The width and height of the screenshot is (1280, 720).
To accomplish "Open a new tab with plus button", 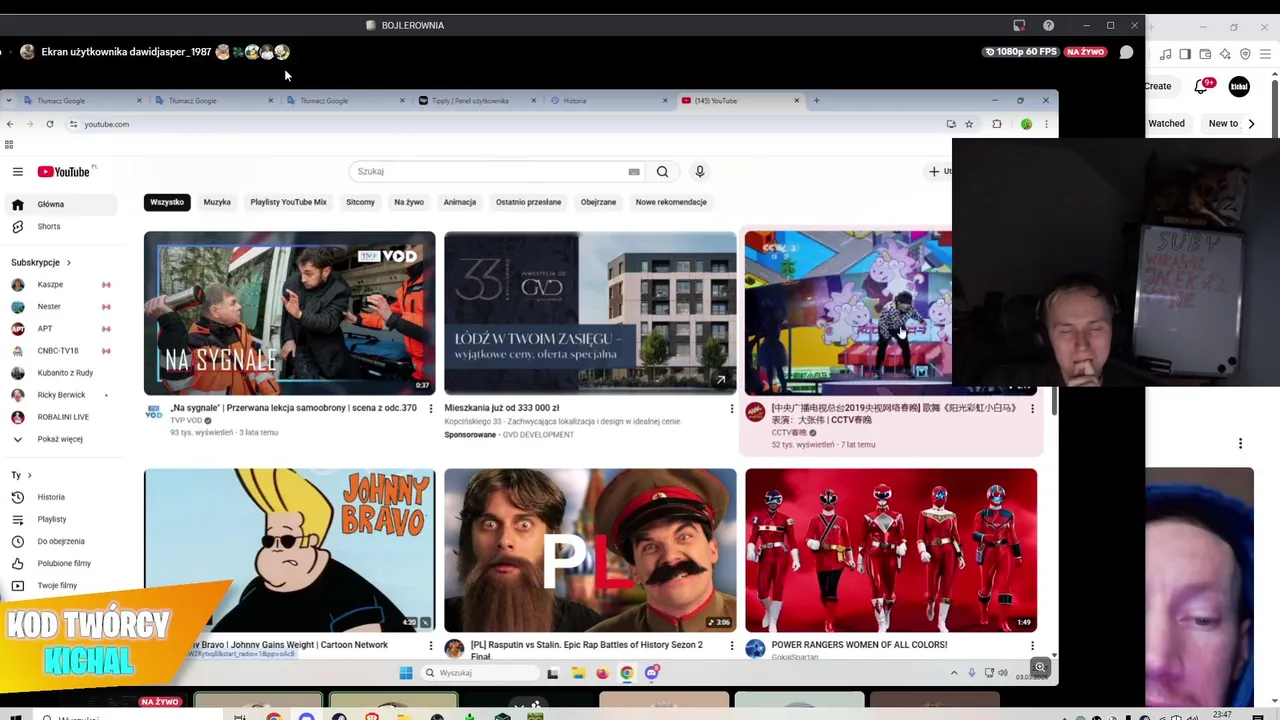I will [x=816, y=100].
